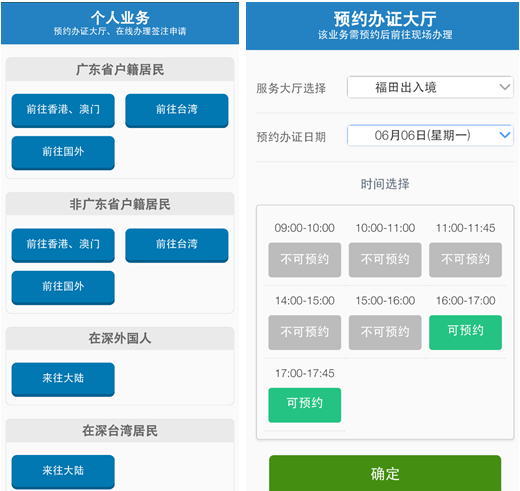Confirm with the green 确定 button
The image size is (520, 491).
385,473
